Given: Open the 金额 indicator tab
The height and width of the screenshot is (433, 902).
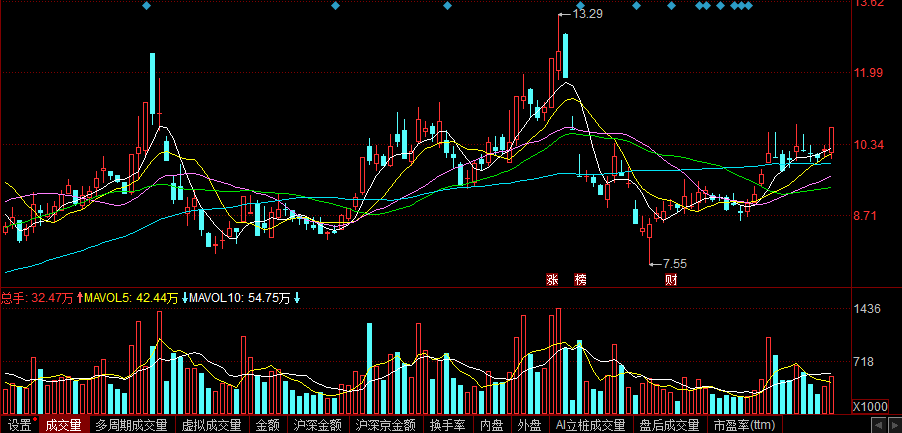Looking at the screenshot, I should tap(267, 425).
